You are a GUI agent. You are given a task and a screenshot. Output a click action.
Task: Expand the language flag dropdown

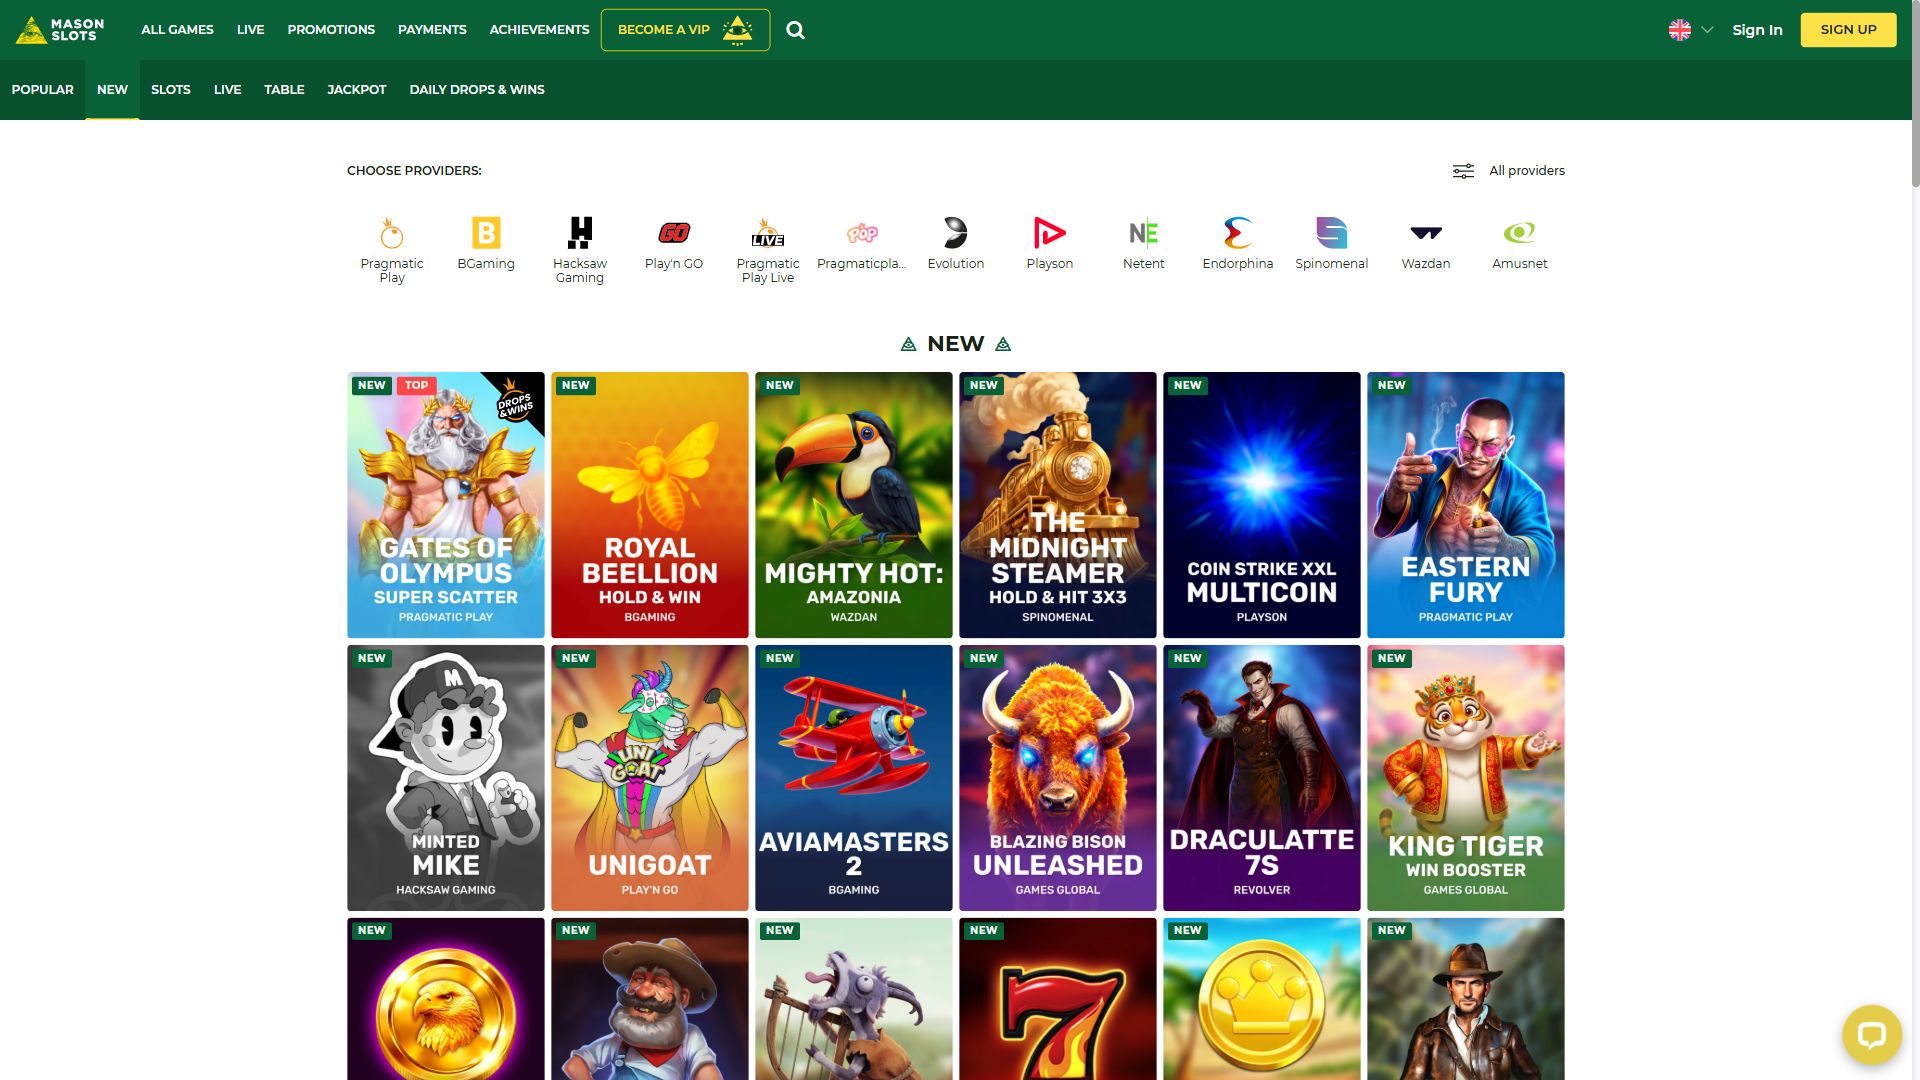(1691, 30)
